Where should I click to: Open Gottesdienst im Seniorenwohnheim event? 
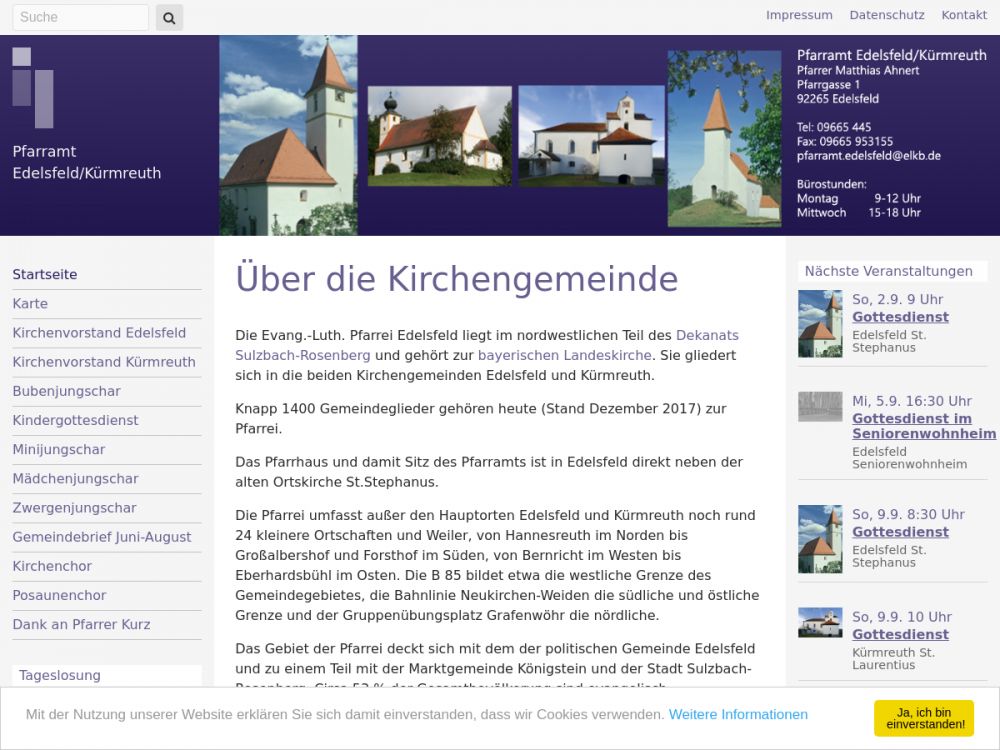(923, 426)
